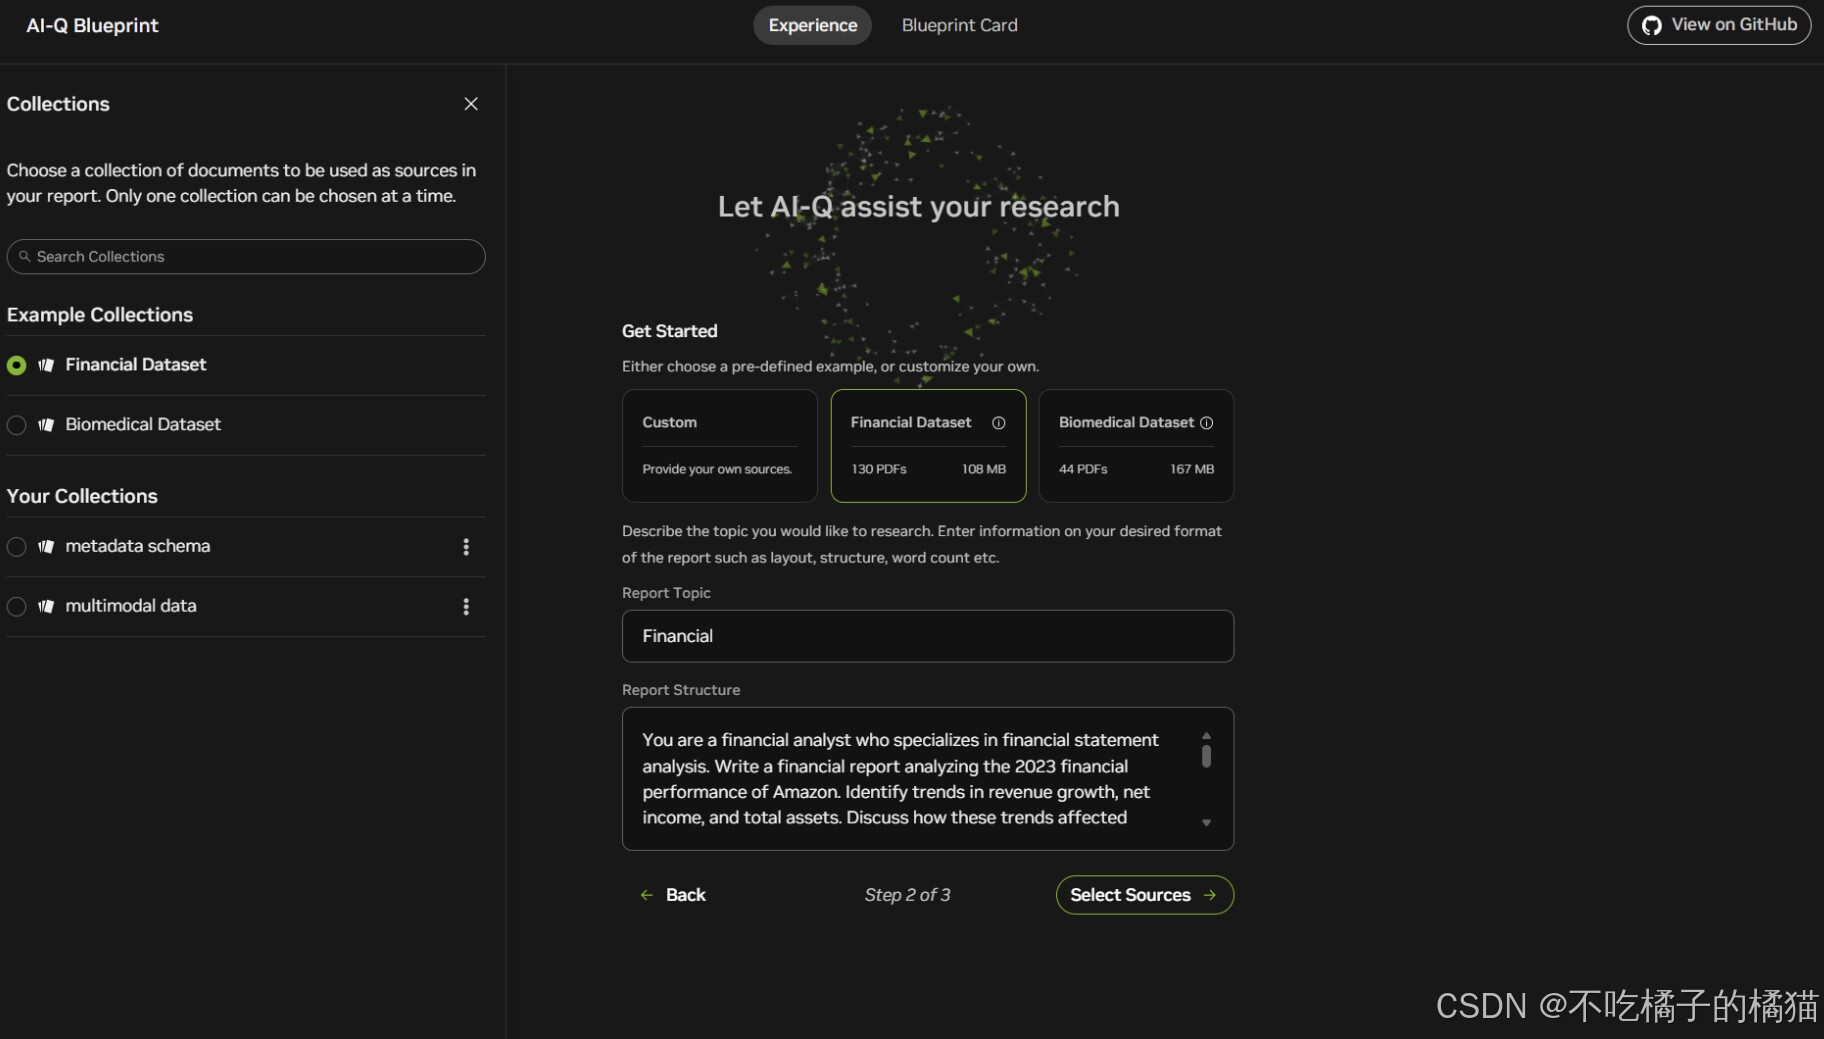Screen dimensions: 1824x1039
Task: Click the back arrow icon
Action: pos(647,895)
